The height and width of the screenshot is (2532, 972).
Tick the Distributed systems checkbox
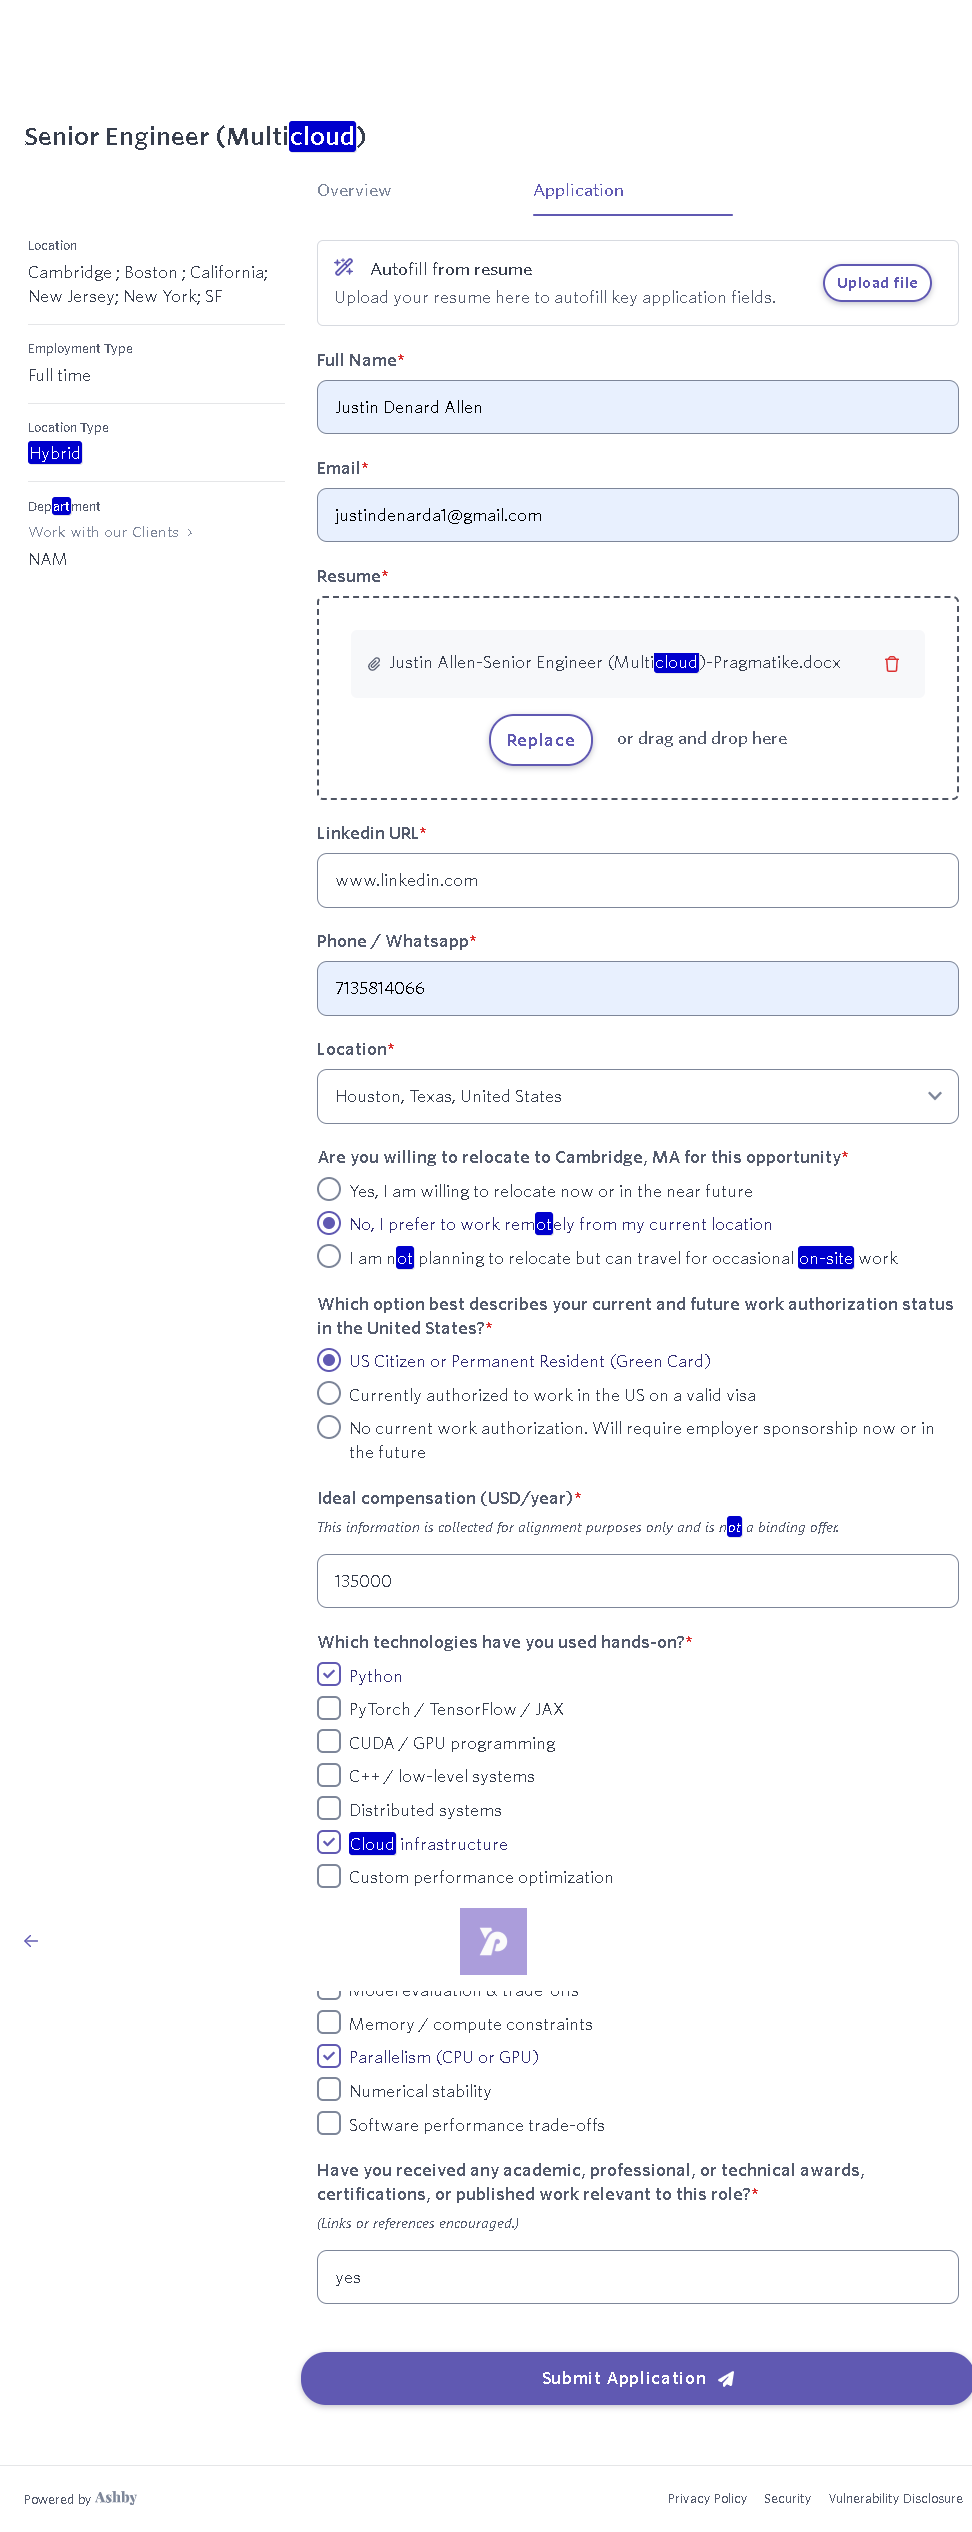click(329, 1809)
